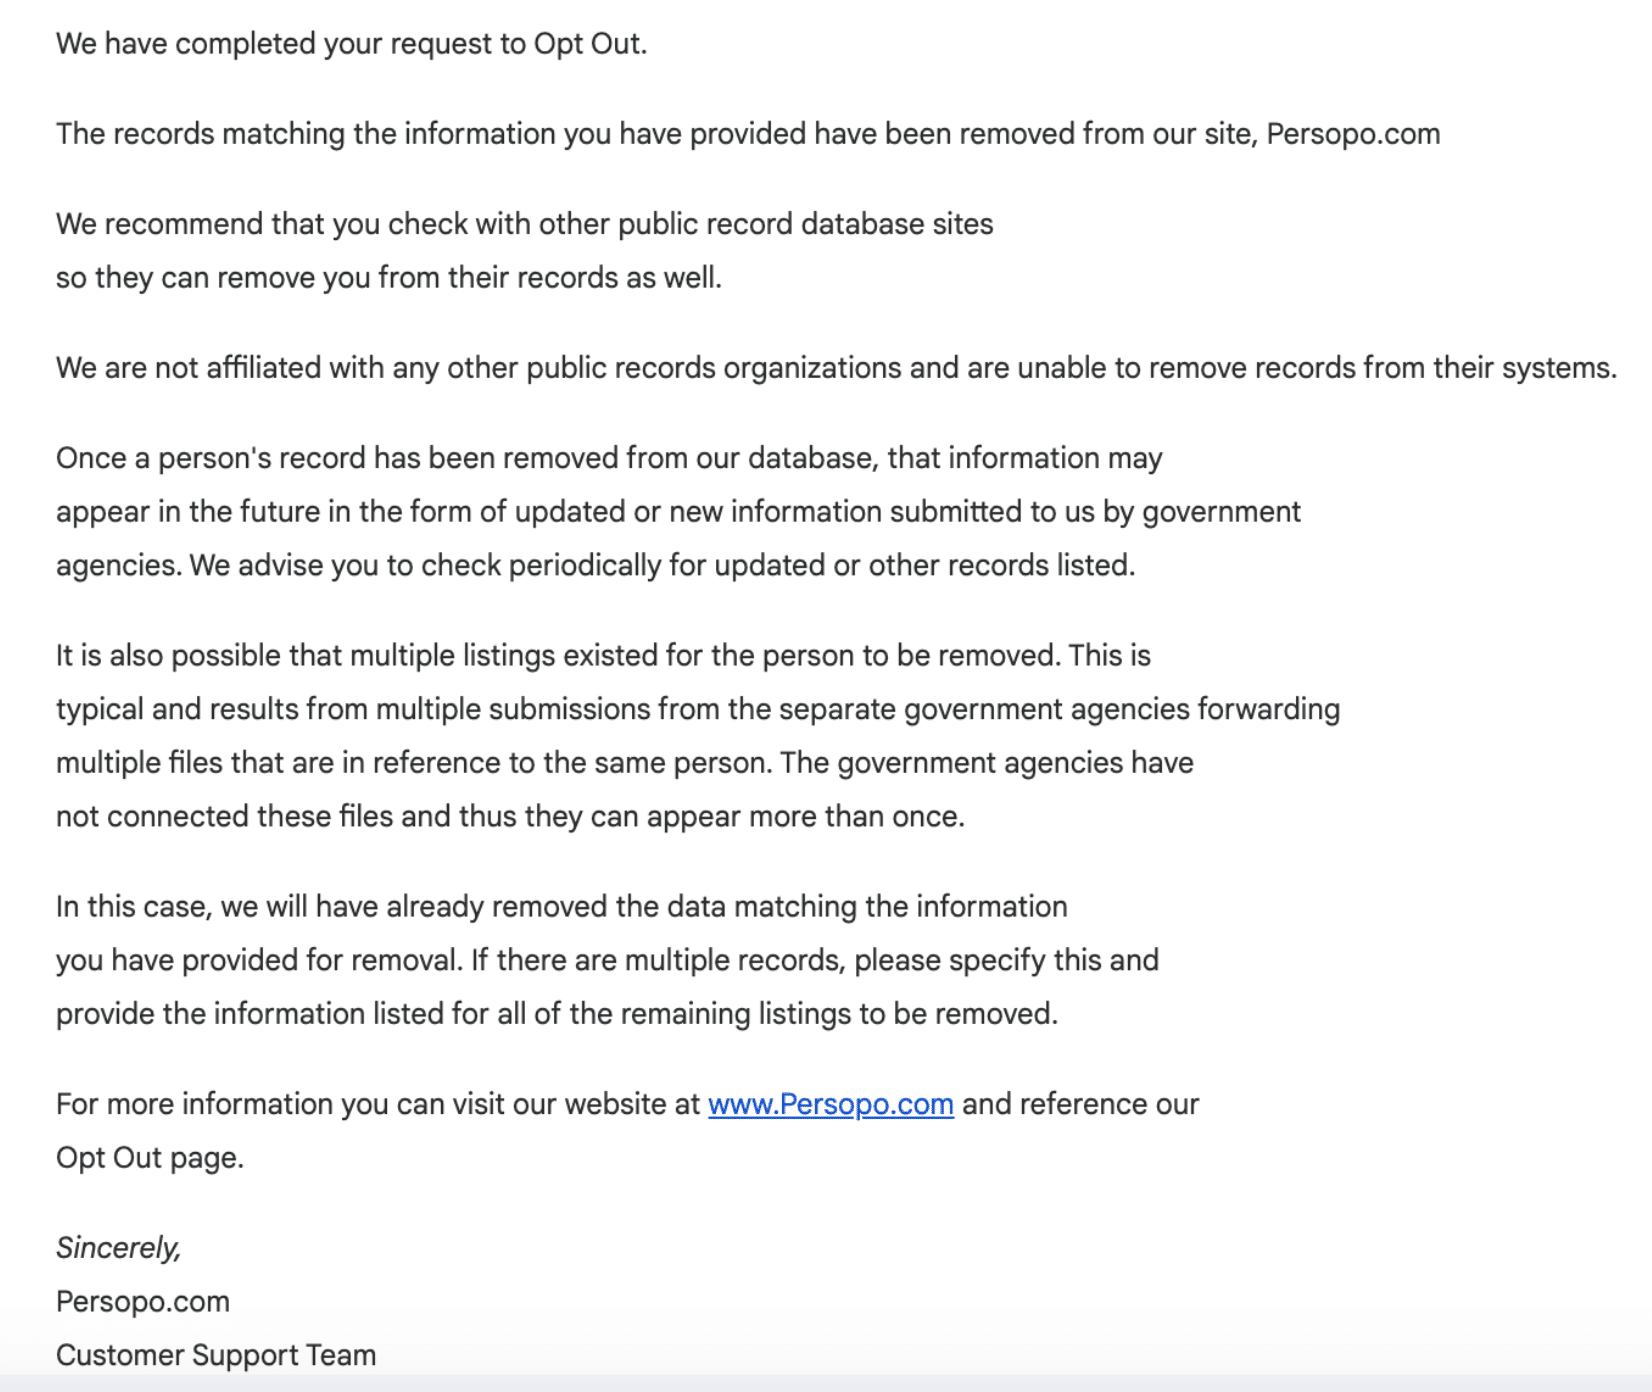Image resolution: width=1652 pixels, height=1392 pixels.
Task: Click the 'not connected these files' line
Action: pos(510,816)
